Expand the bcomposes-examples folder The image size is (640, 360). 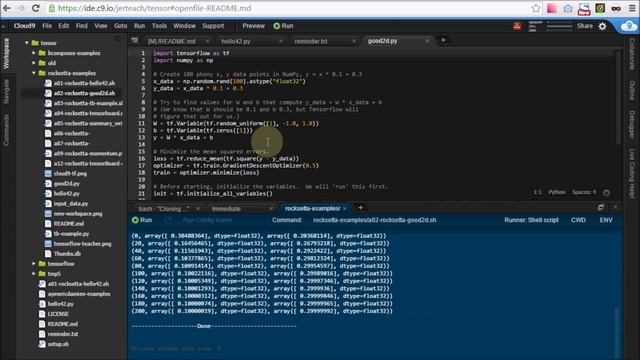[33, 53]
